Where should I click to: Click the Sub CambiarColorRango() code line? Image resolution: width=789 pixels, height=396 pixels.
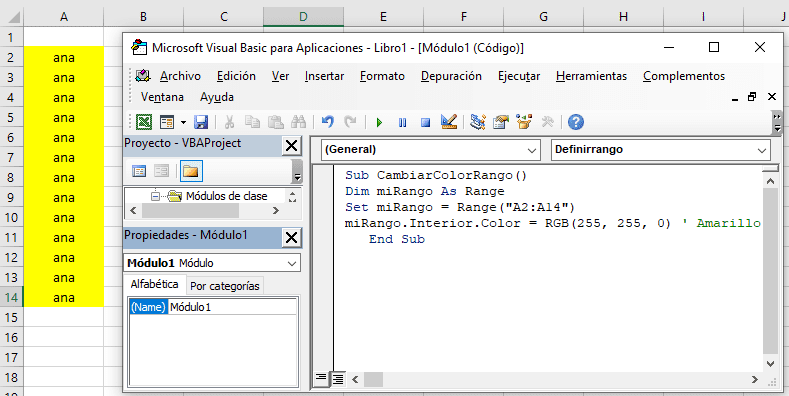436,176
